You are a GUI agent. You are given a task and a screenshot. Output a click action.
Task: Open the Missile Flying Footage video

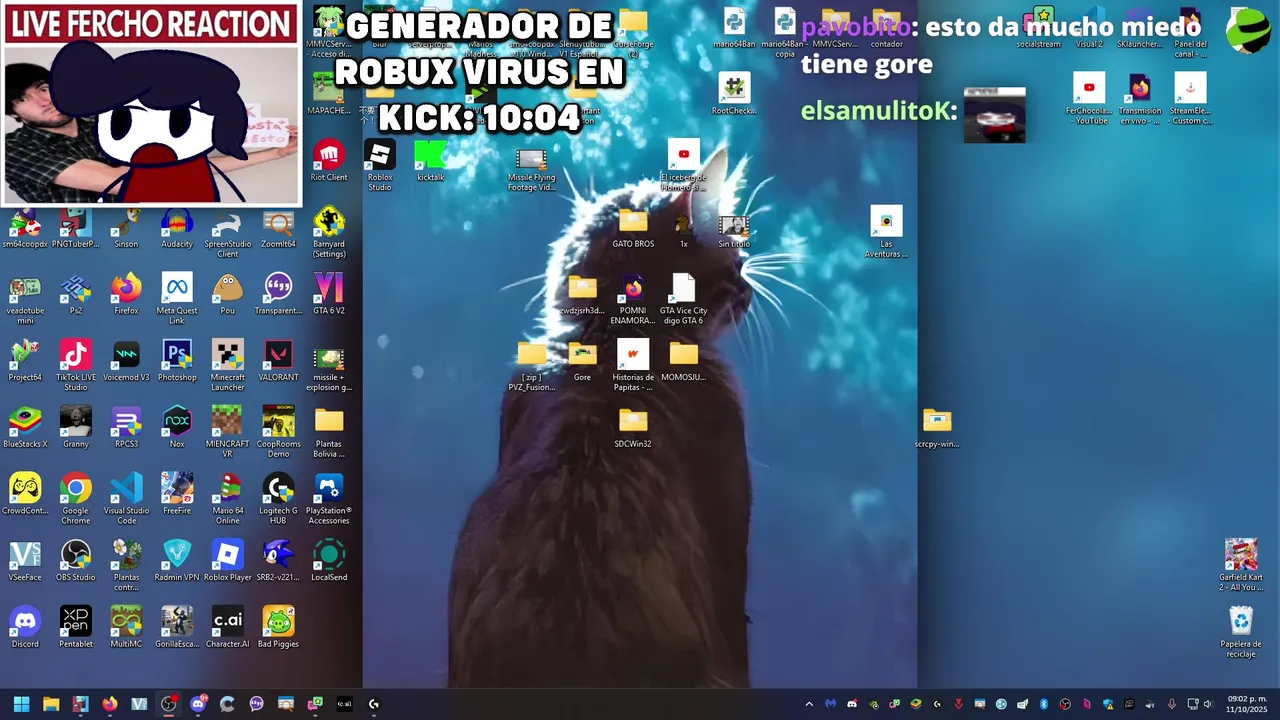point(532,169)
